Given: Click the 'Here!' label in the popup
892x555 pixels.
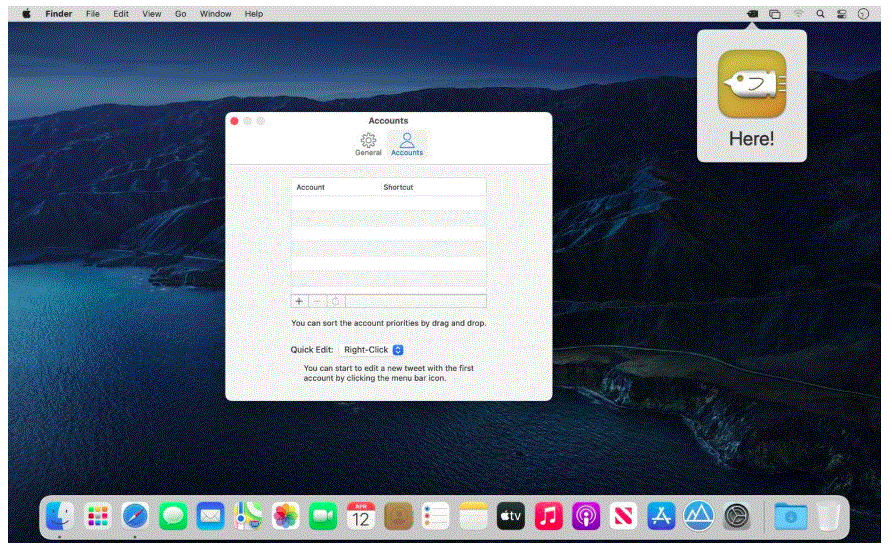Looking at the screenshot, I should [751, 139].
